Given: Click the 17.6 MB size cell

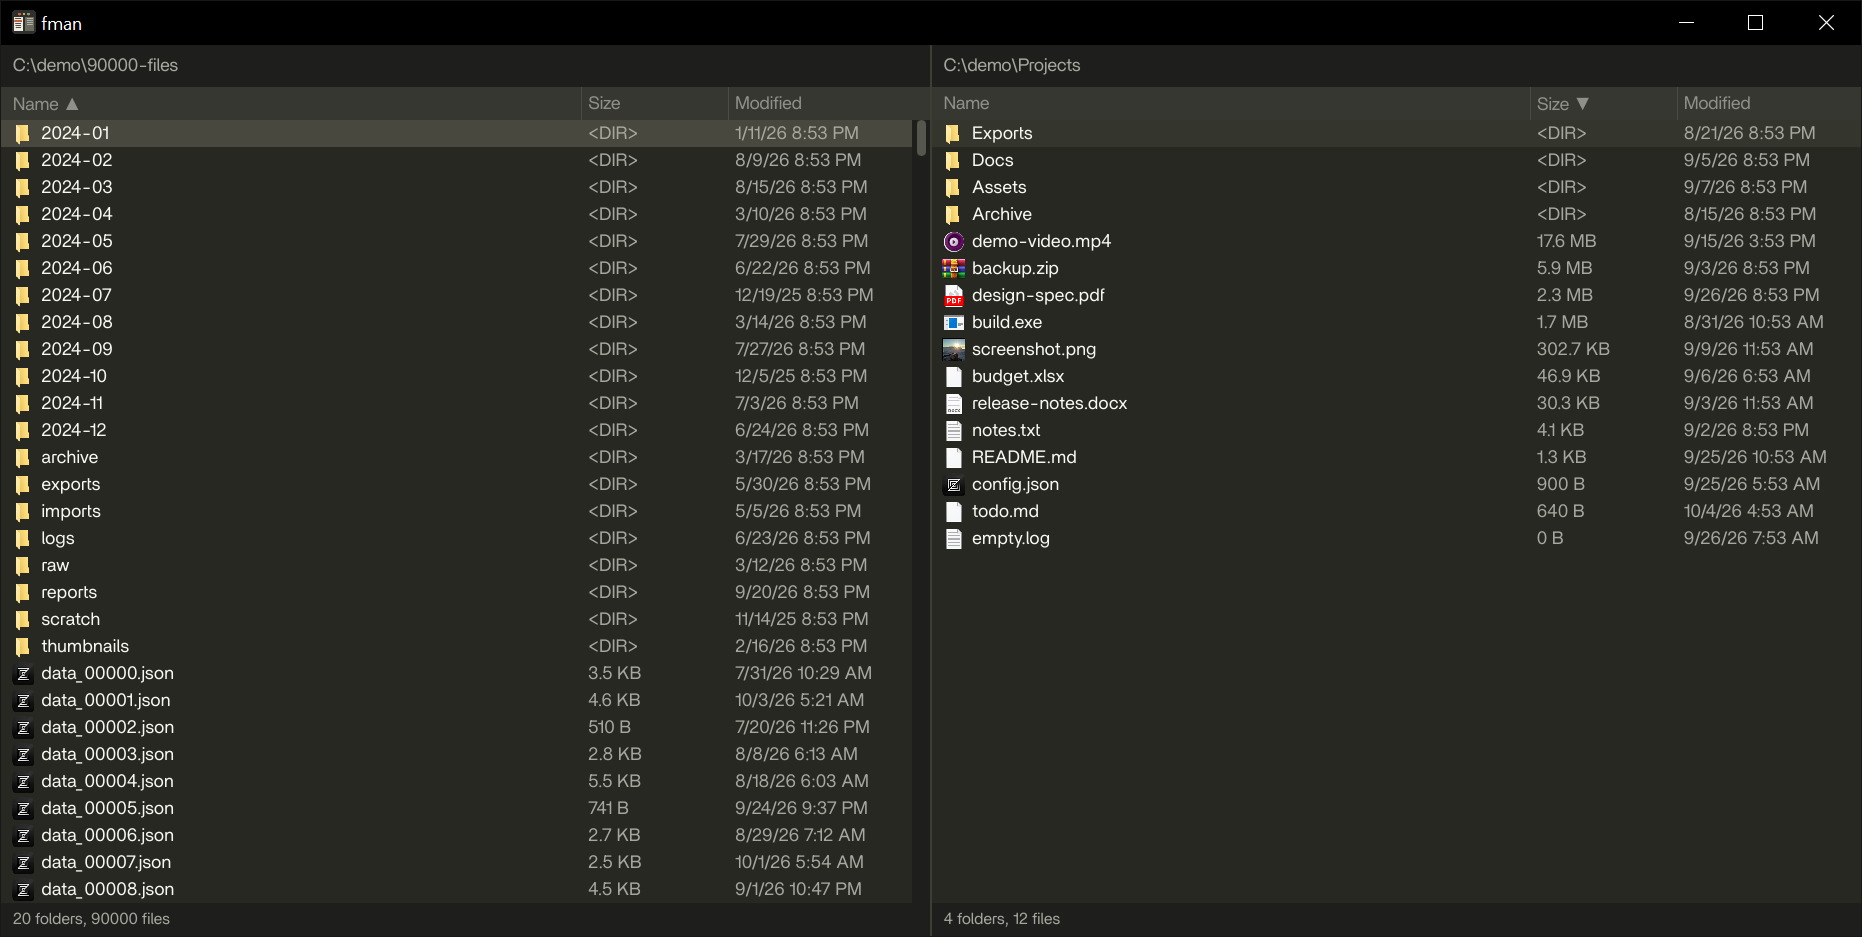Looking at the screenshot, I should coord(1566,241).
